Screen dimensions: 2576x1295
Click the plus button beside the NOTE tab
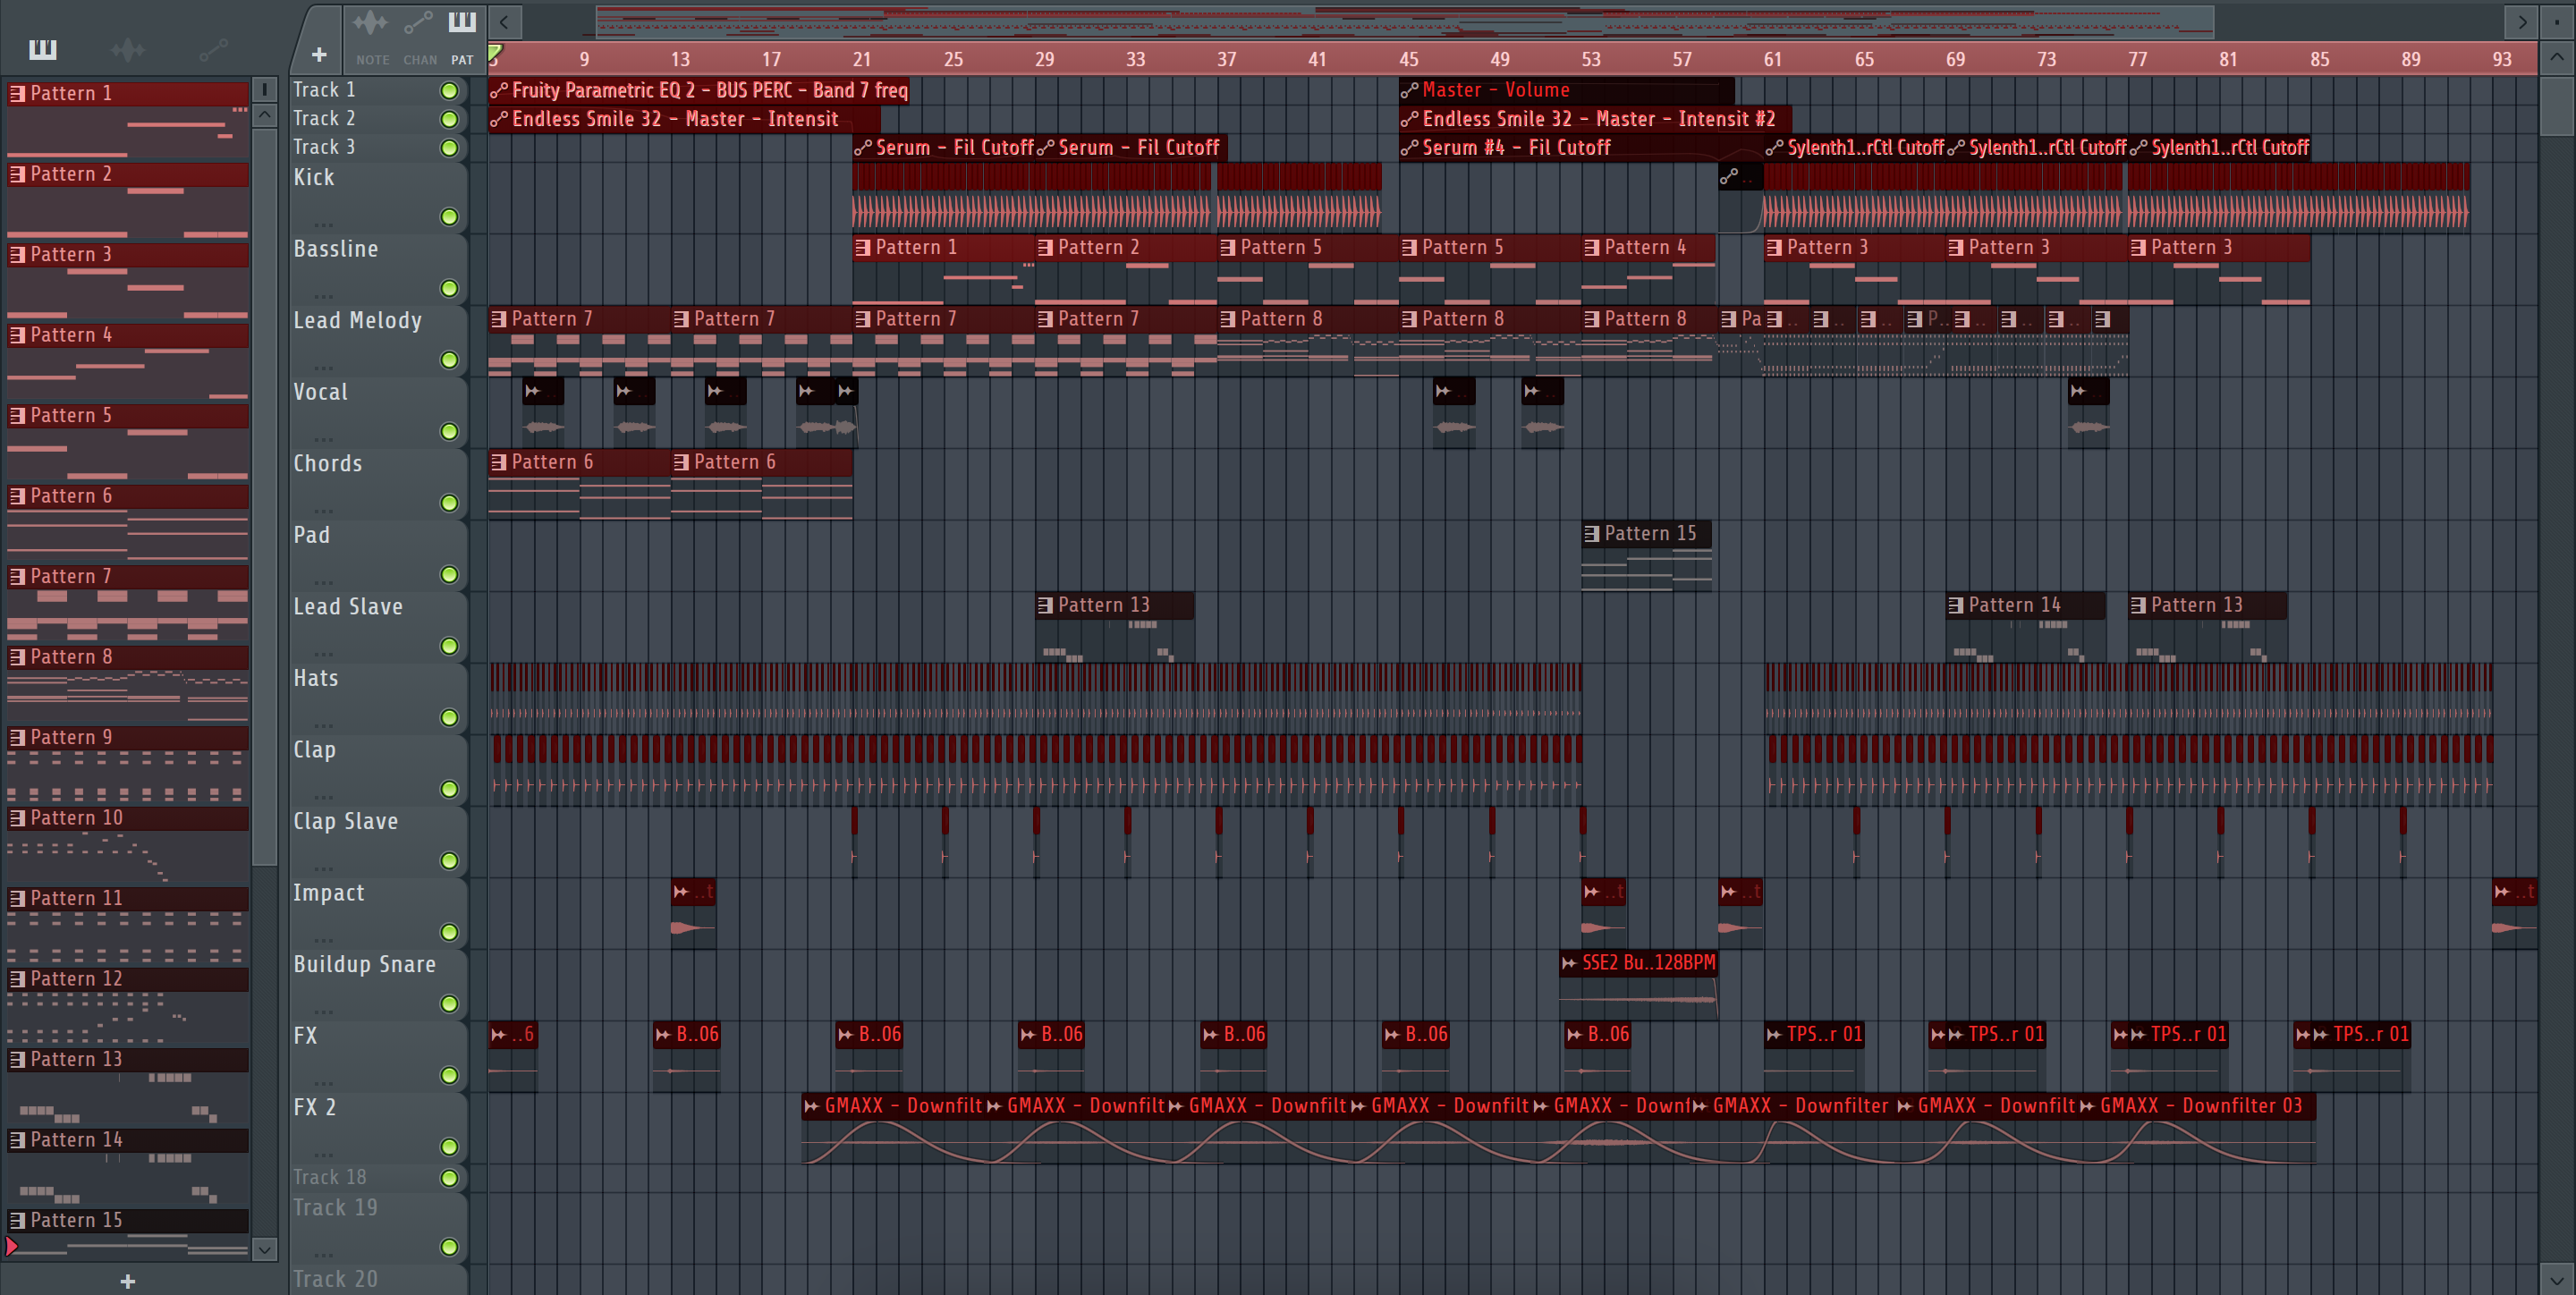(x=319, y=55)
